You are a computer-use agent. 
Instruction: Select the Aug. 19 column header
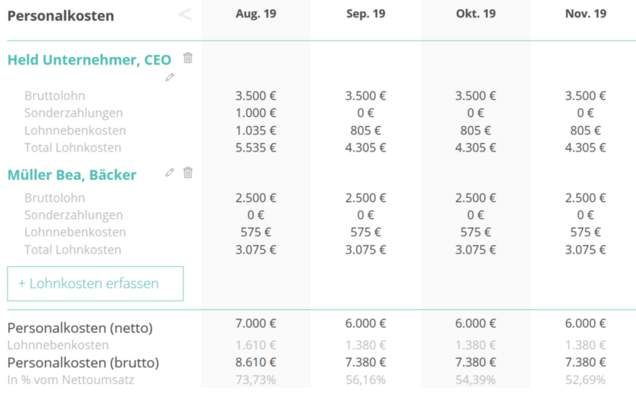256,14
